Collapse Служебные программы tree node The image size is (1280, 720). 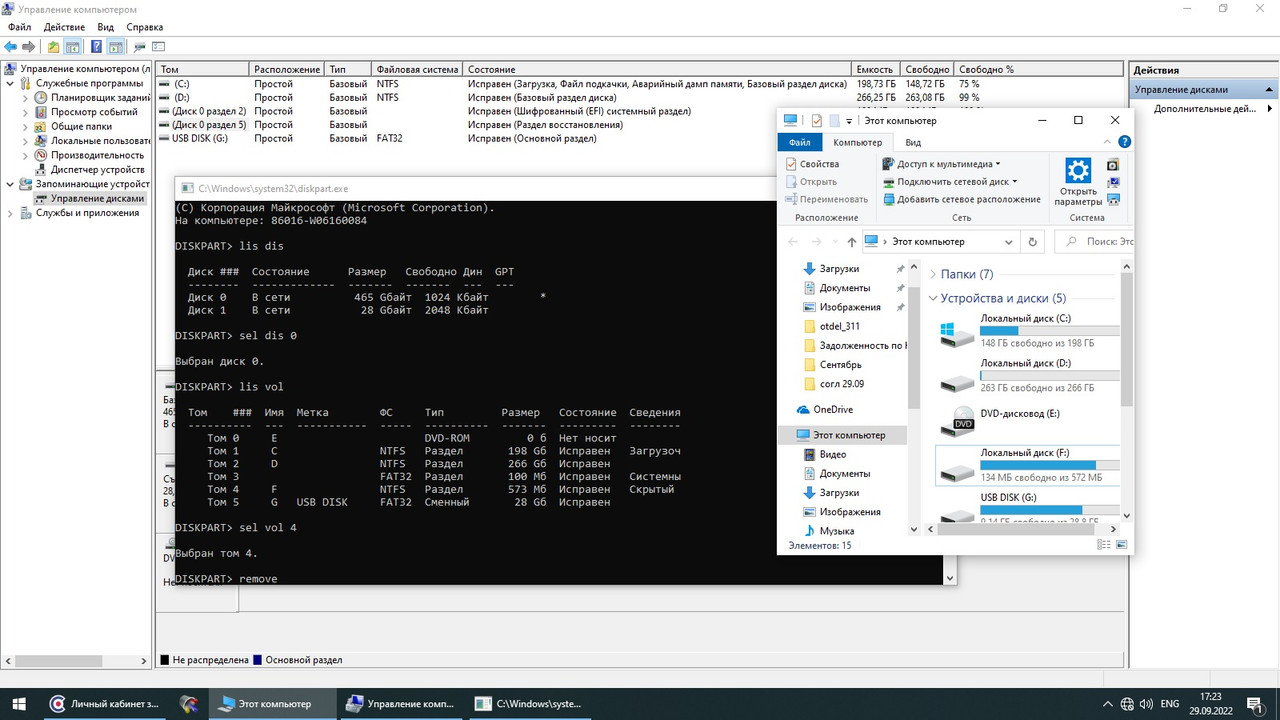(x=11, y=83)
